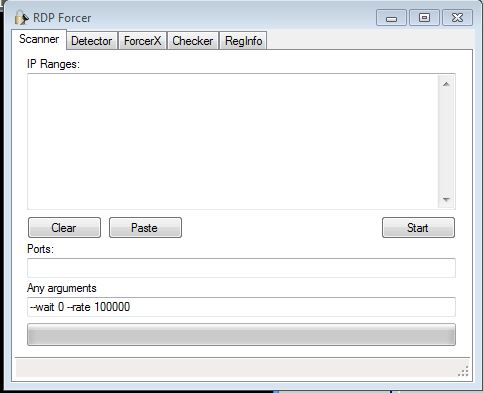This screenshot has width=484, height=393.
Task: Click the Clear button
Action: pyautogui.click(x=64, y=228)
